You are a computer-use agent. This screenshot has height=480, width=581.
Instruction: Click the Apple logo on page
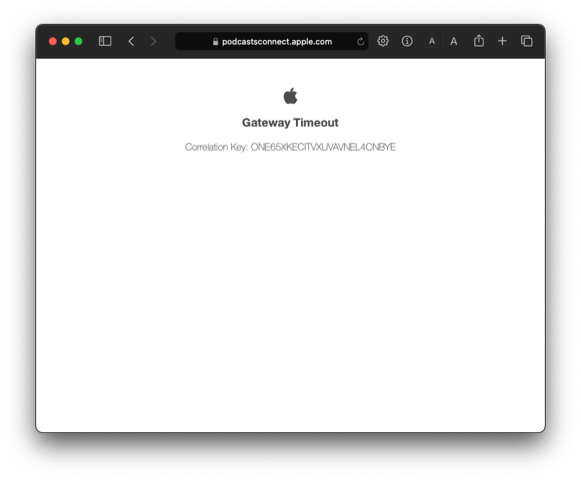tap(290, 96)
